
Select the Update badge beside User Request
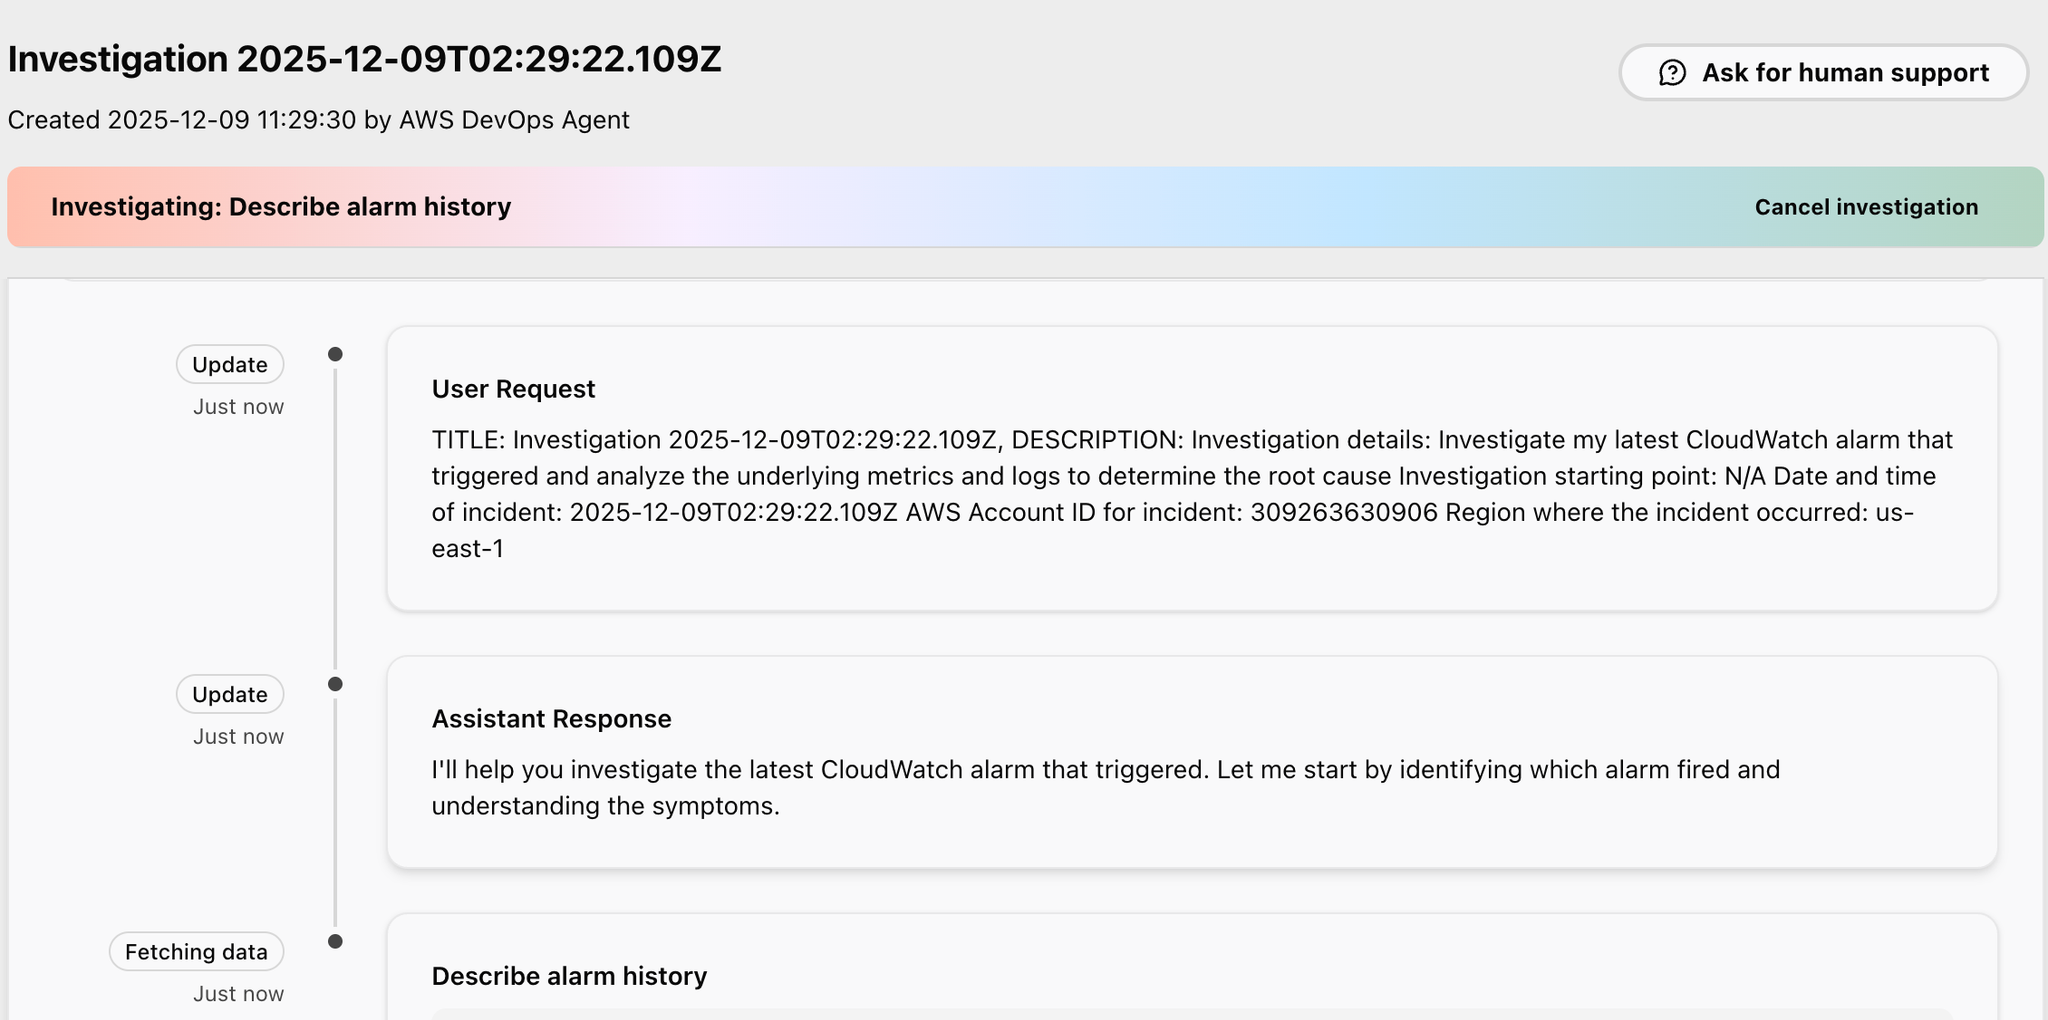click(230, 365)
